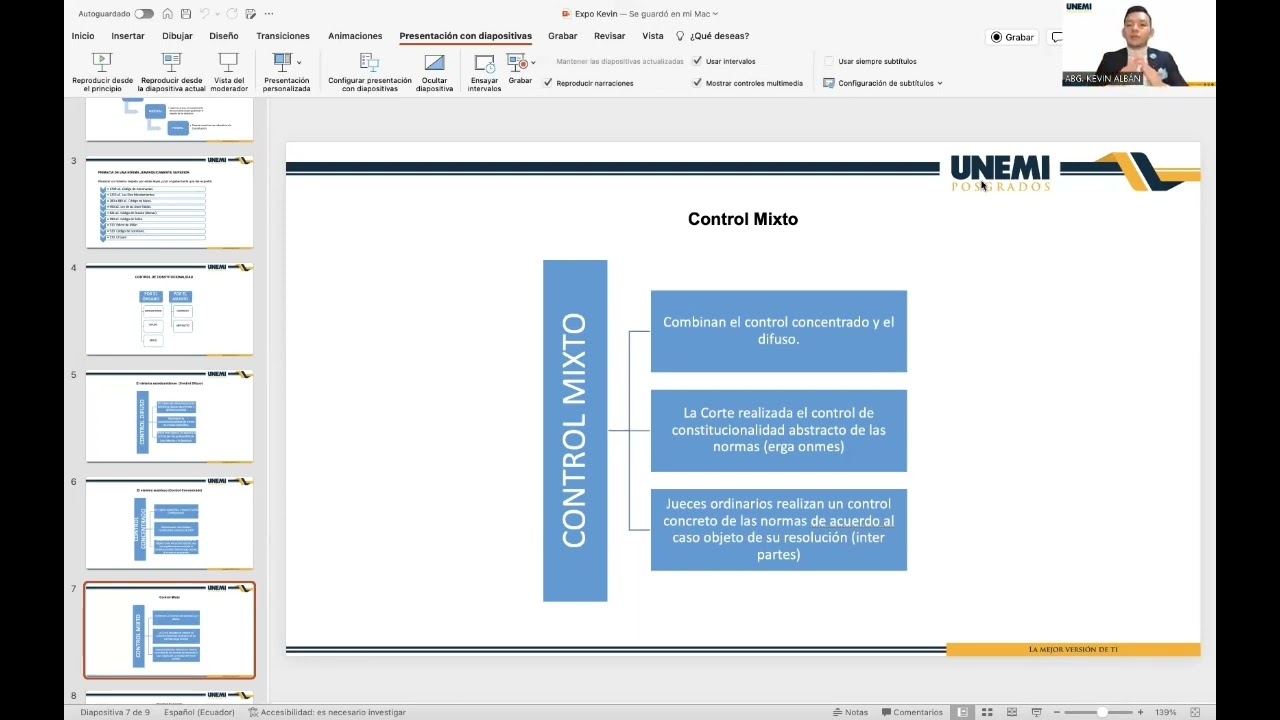Viewport: 1280px width, 720px height.
Task: Select slide 7 Control Mixto thumbnail
Action: [169, 630]
